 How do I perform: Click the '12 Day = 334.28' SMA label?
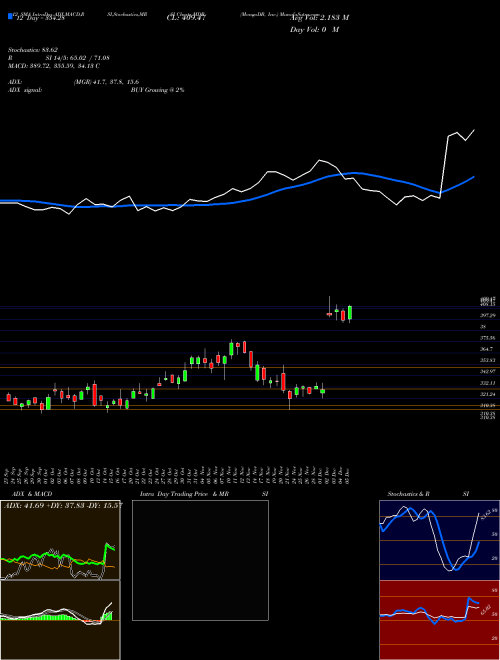coord(40,18)
